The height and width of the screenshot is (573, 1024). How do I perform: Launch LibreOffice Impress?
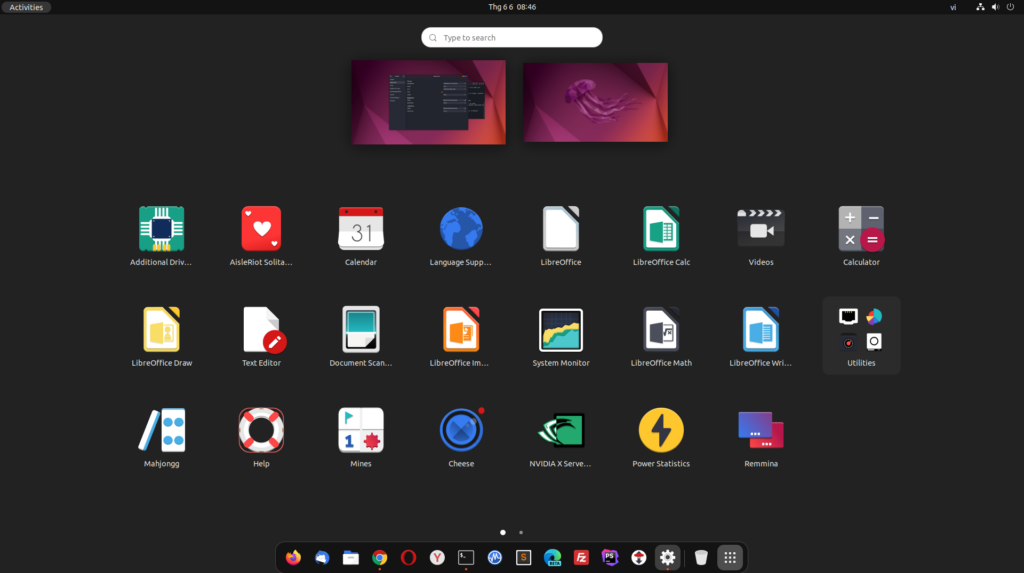coord(461,330)
